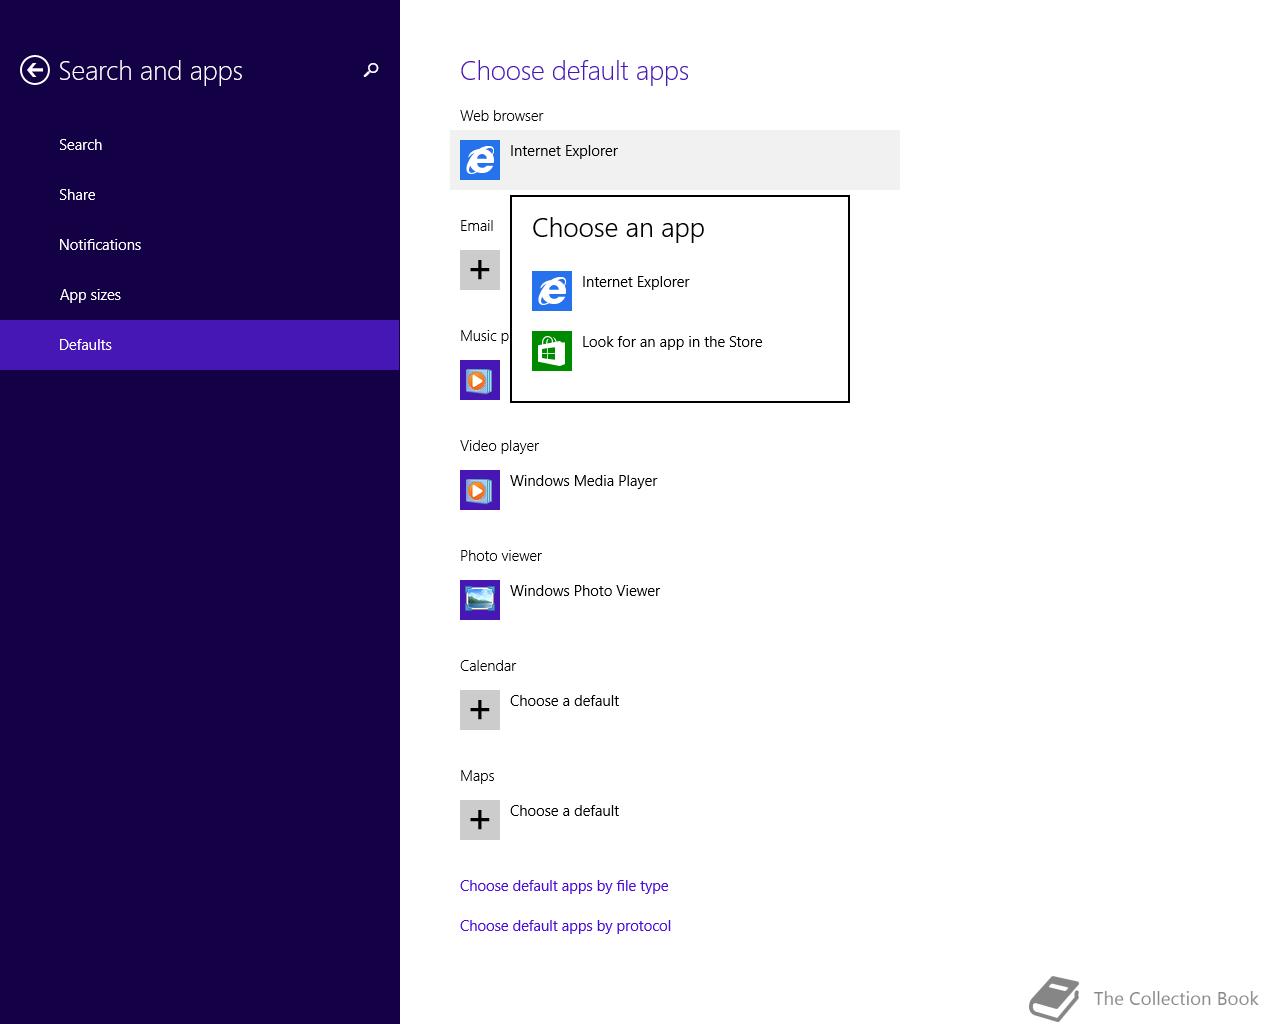Click Choose a default under Calendar
Image resolution: width=1280 pixels, height=1024 pixels.
point(564,701)
